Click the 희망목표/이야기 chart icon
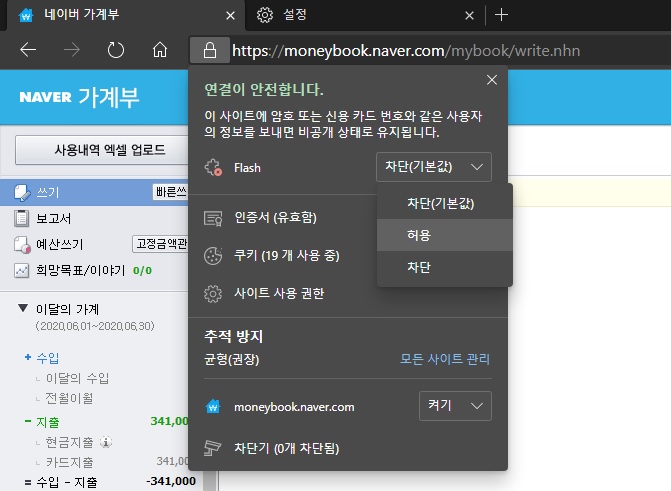The width and height of the screenshot is (671, 491). point(21,271)
